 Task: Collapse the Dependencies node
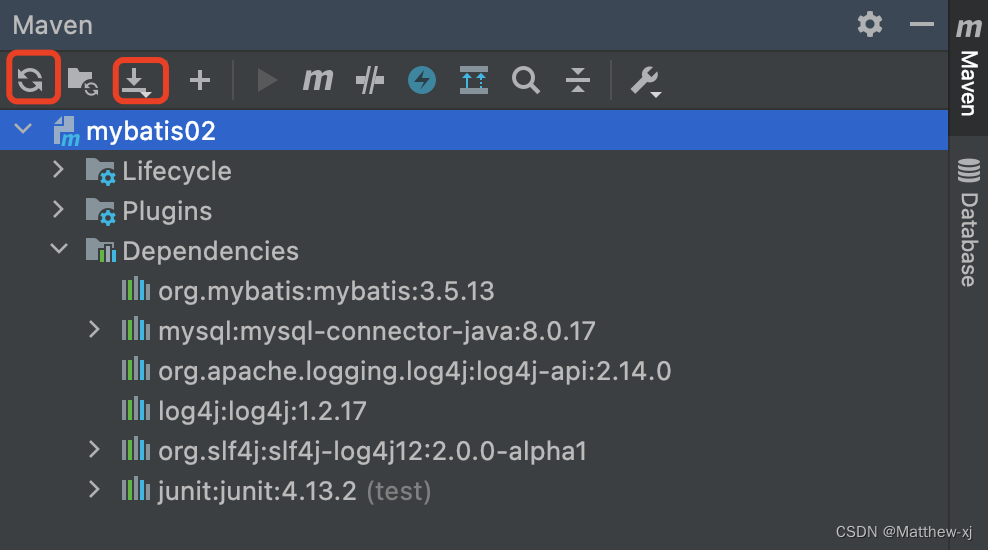(59, 248)
